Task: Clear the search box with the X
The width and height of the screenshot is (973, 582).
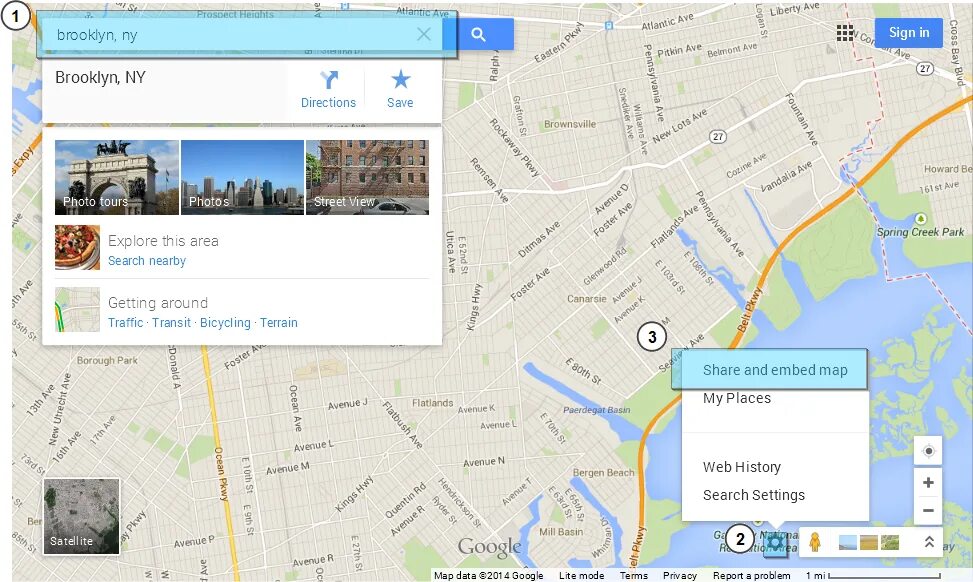Action: tap(424, 34)
